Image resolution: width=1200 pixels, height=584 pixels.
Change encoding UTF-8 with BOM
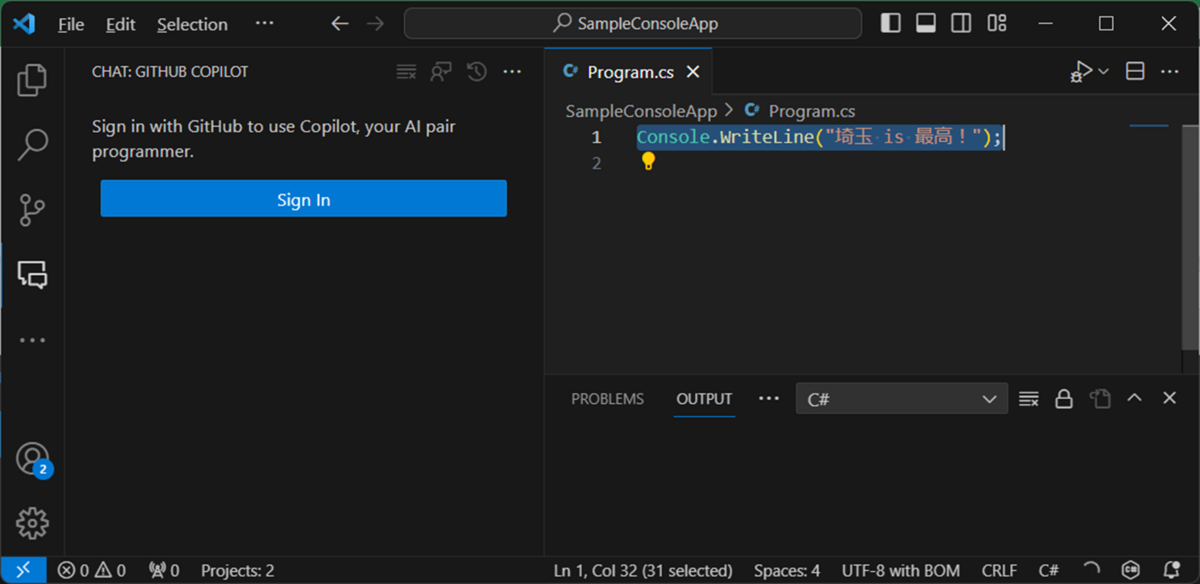coord(900,571)
